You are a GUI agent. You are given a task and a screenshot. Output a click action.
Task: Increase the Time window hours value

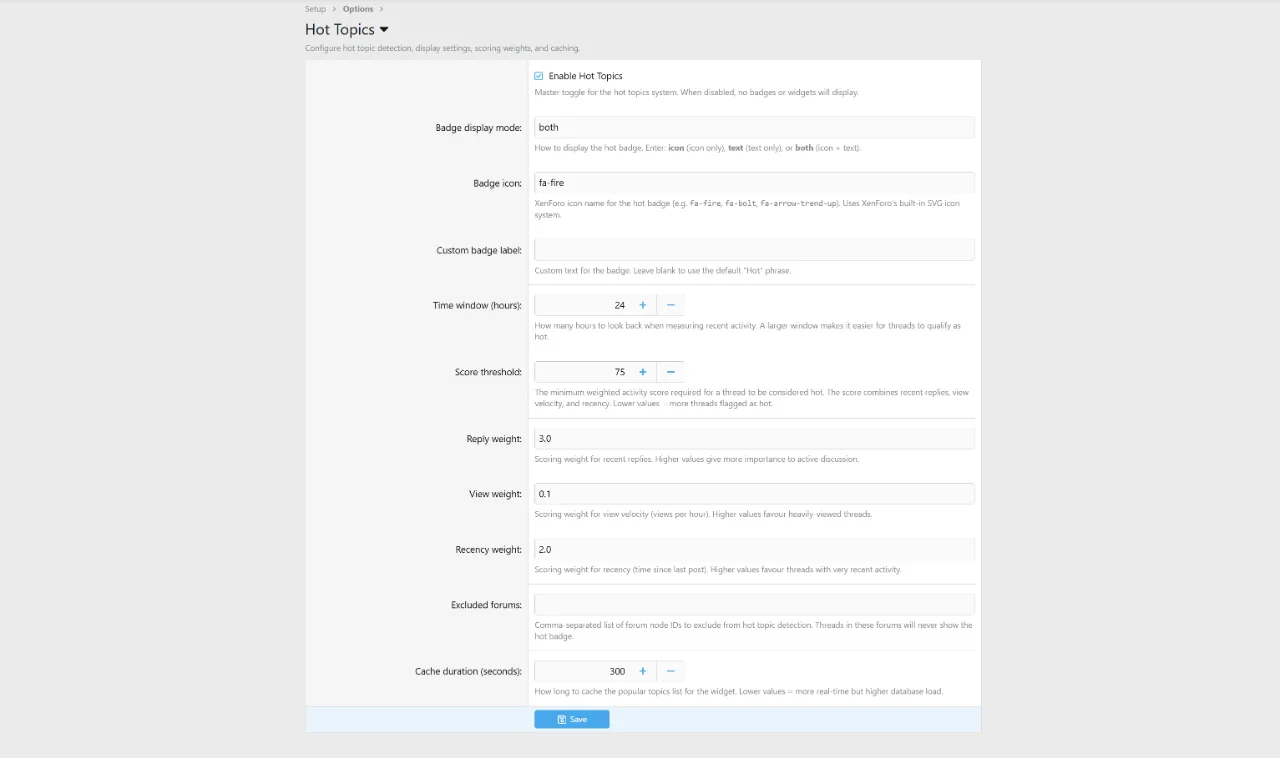[642, 305]
